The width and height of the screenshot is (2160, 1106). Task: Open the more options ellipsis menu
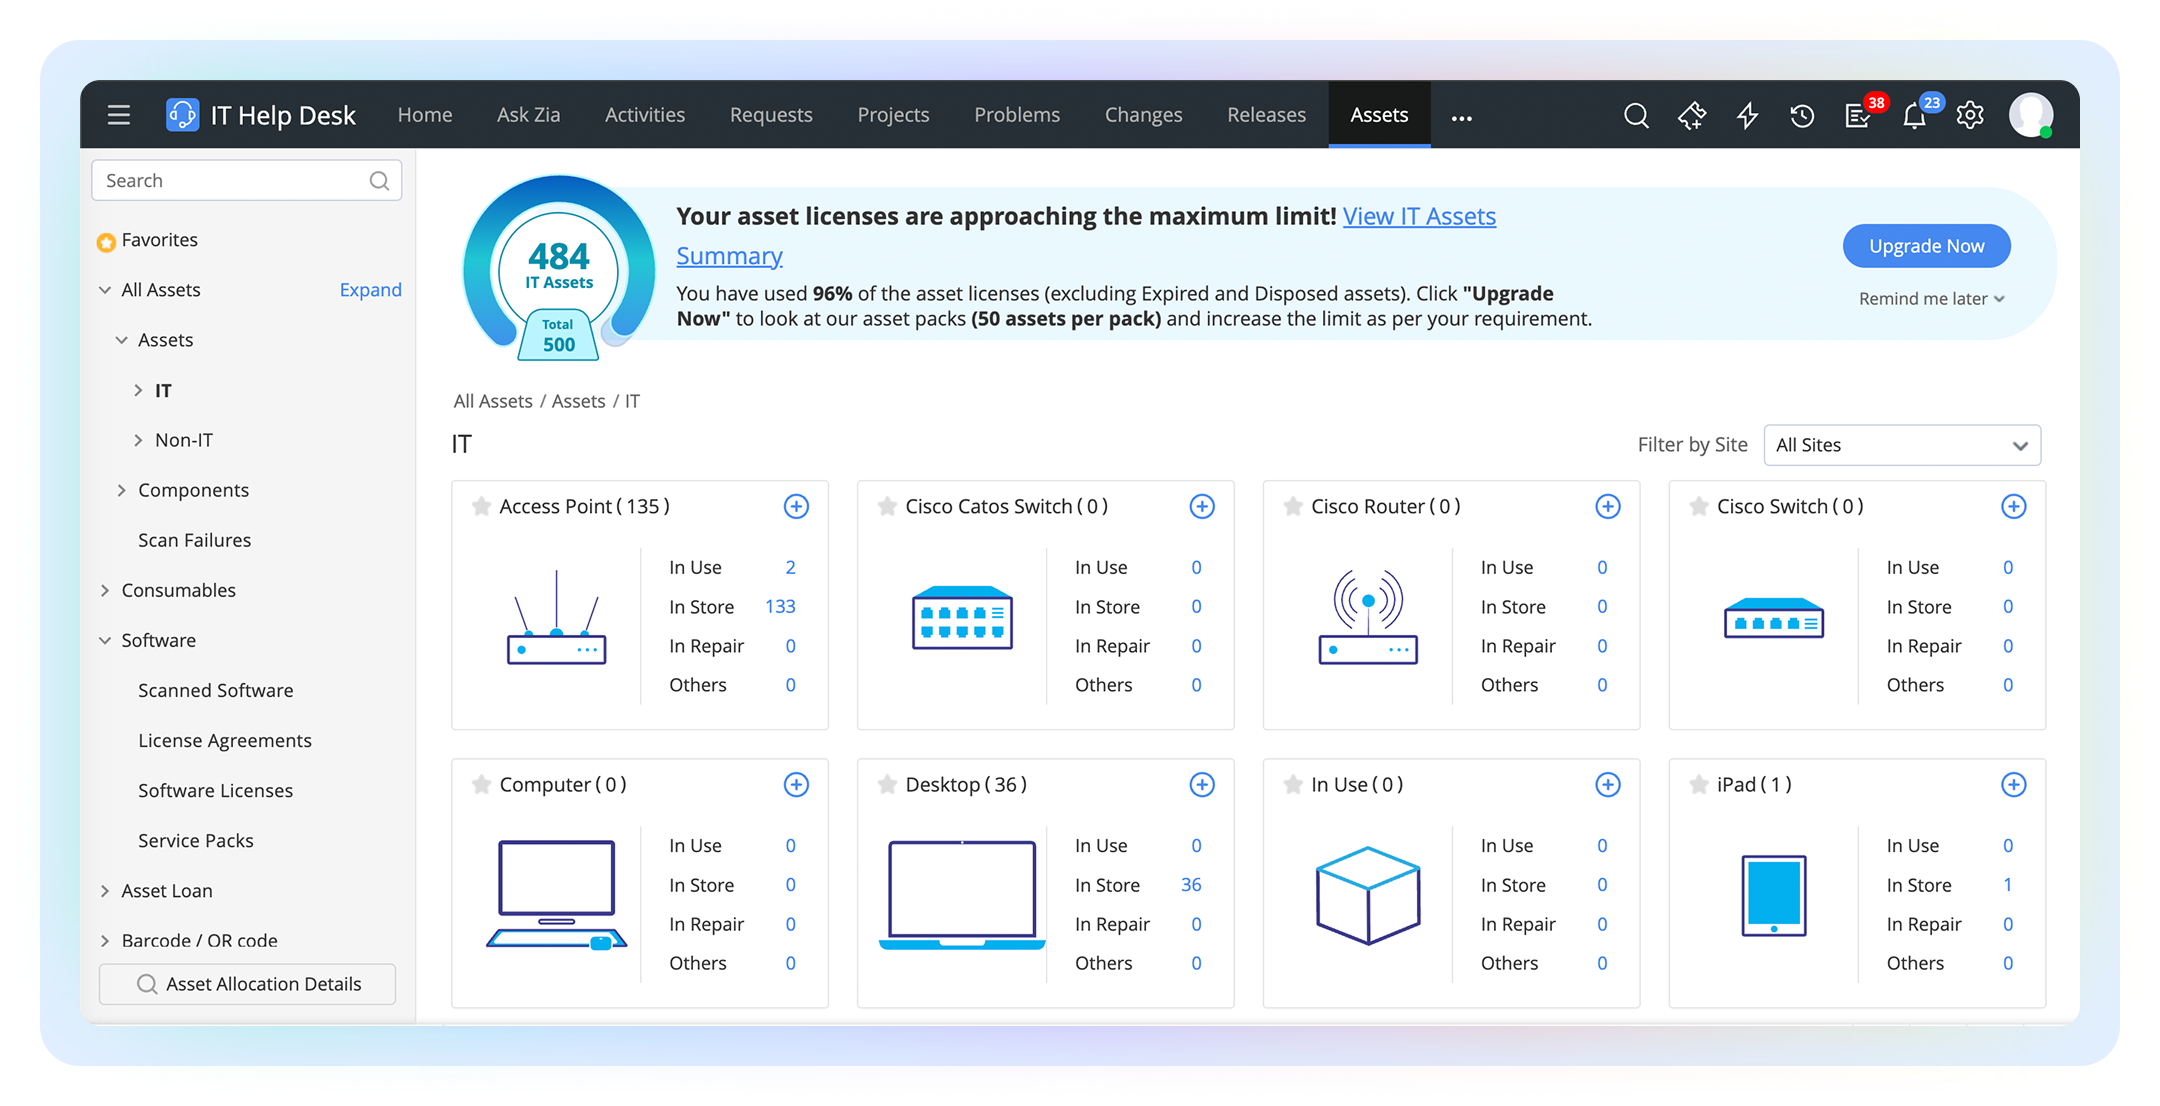1462,117
